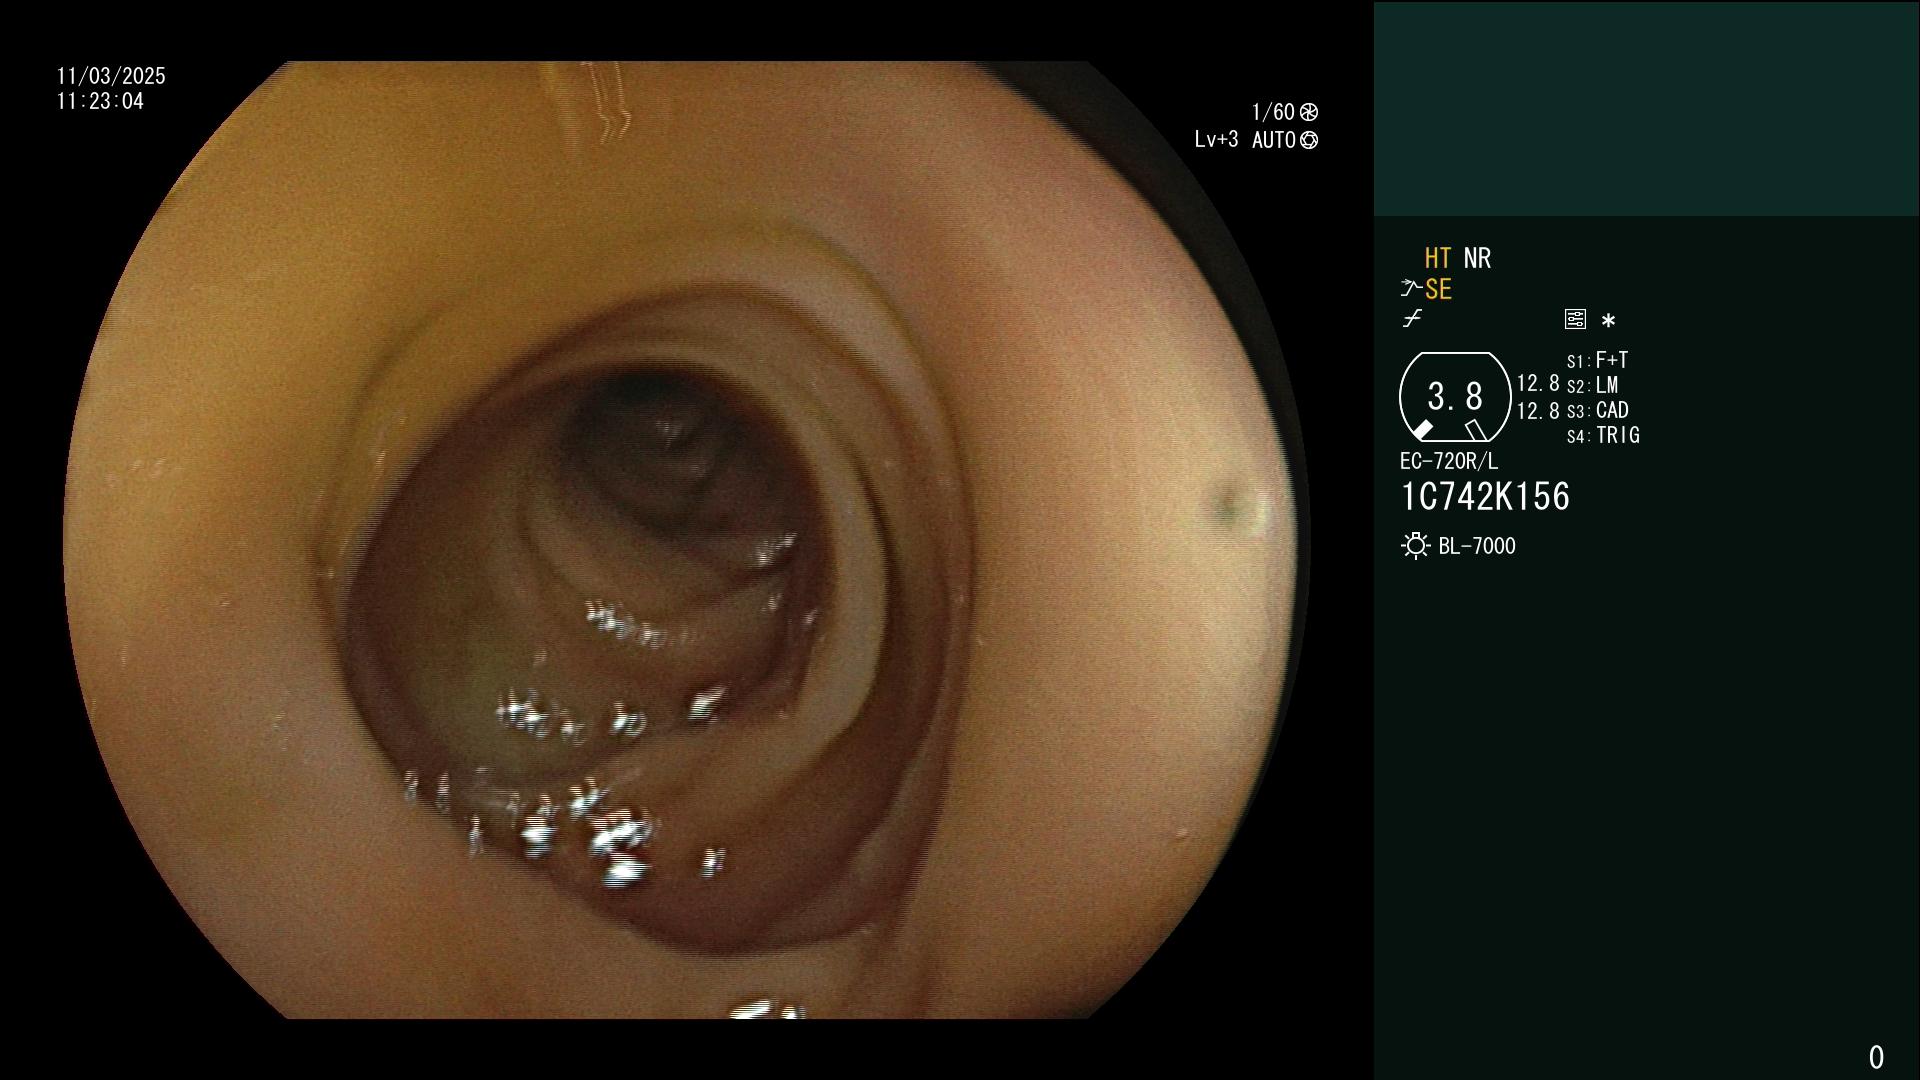
Task: Click the scope tip diameter diagram
Action: 1455,397
